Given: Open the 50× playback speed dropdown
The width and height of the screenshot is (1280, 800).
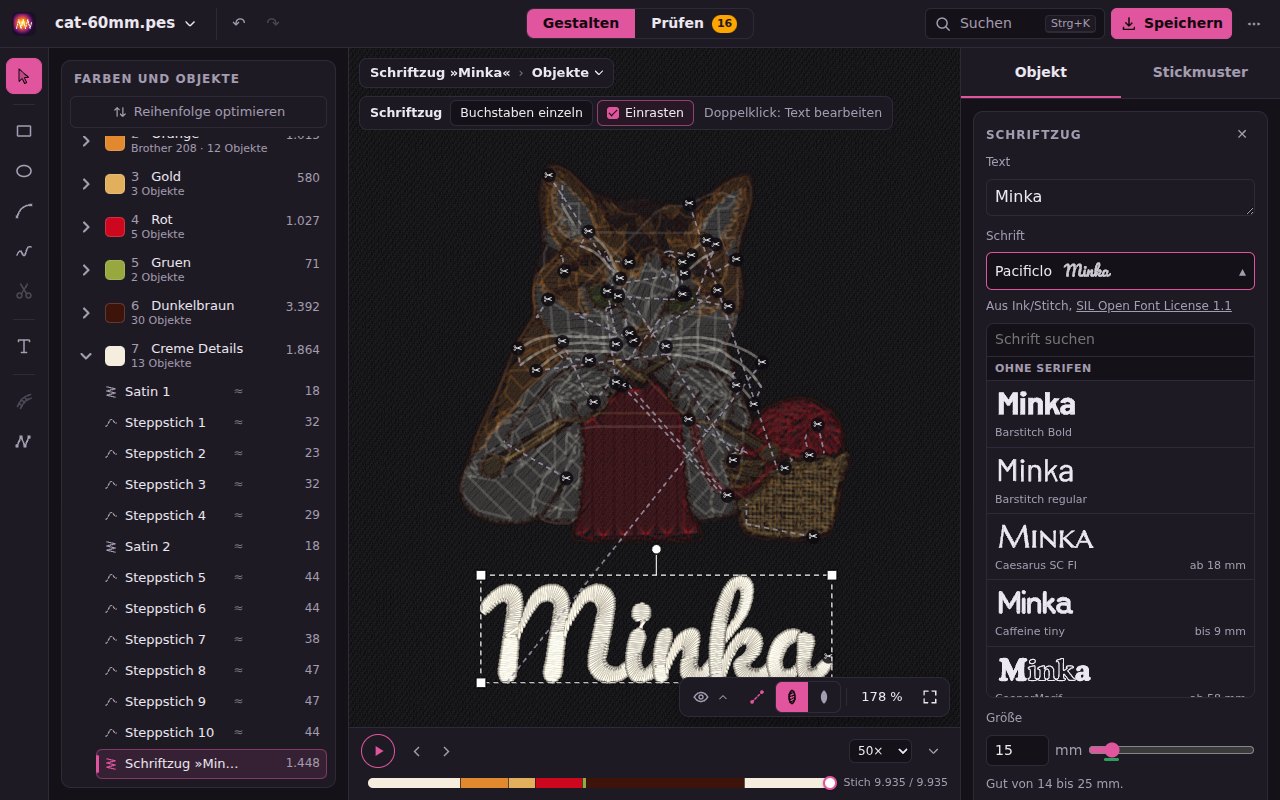Looking at the screenshot, I should pos(880,751).
